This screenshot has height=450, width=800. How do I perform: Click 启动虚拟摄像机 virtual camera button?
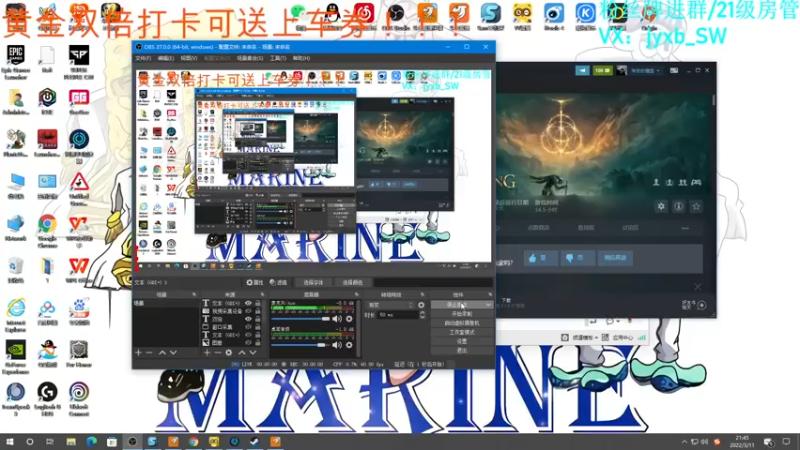462,323
